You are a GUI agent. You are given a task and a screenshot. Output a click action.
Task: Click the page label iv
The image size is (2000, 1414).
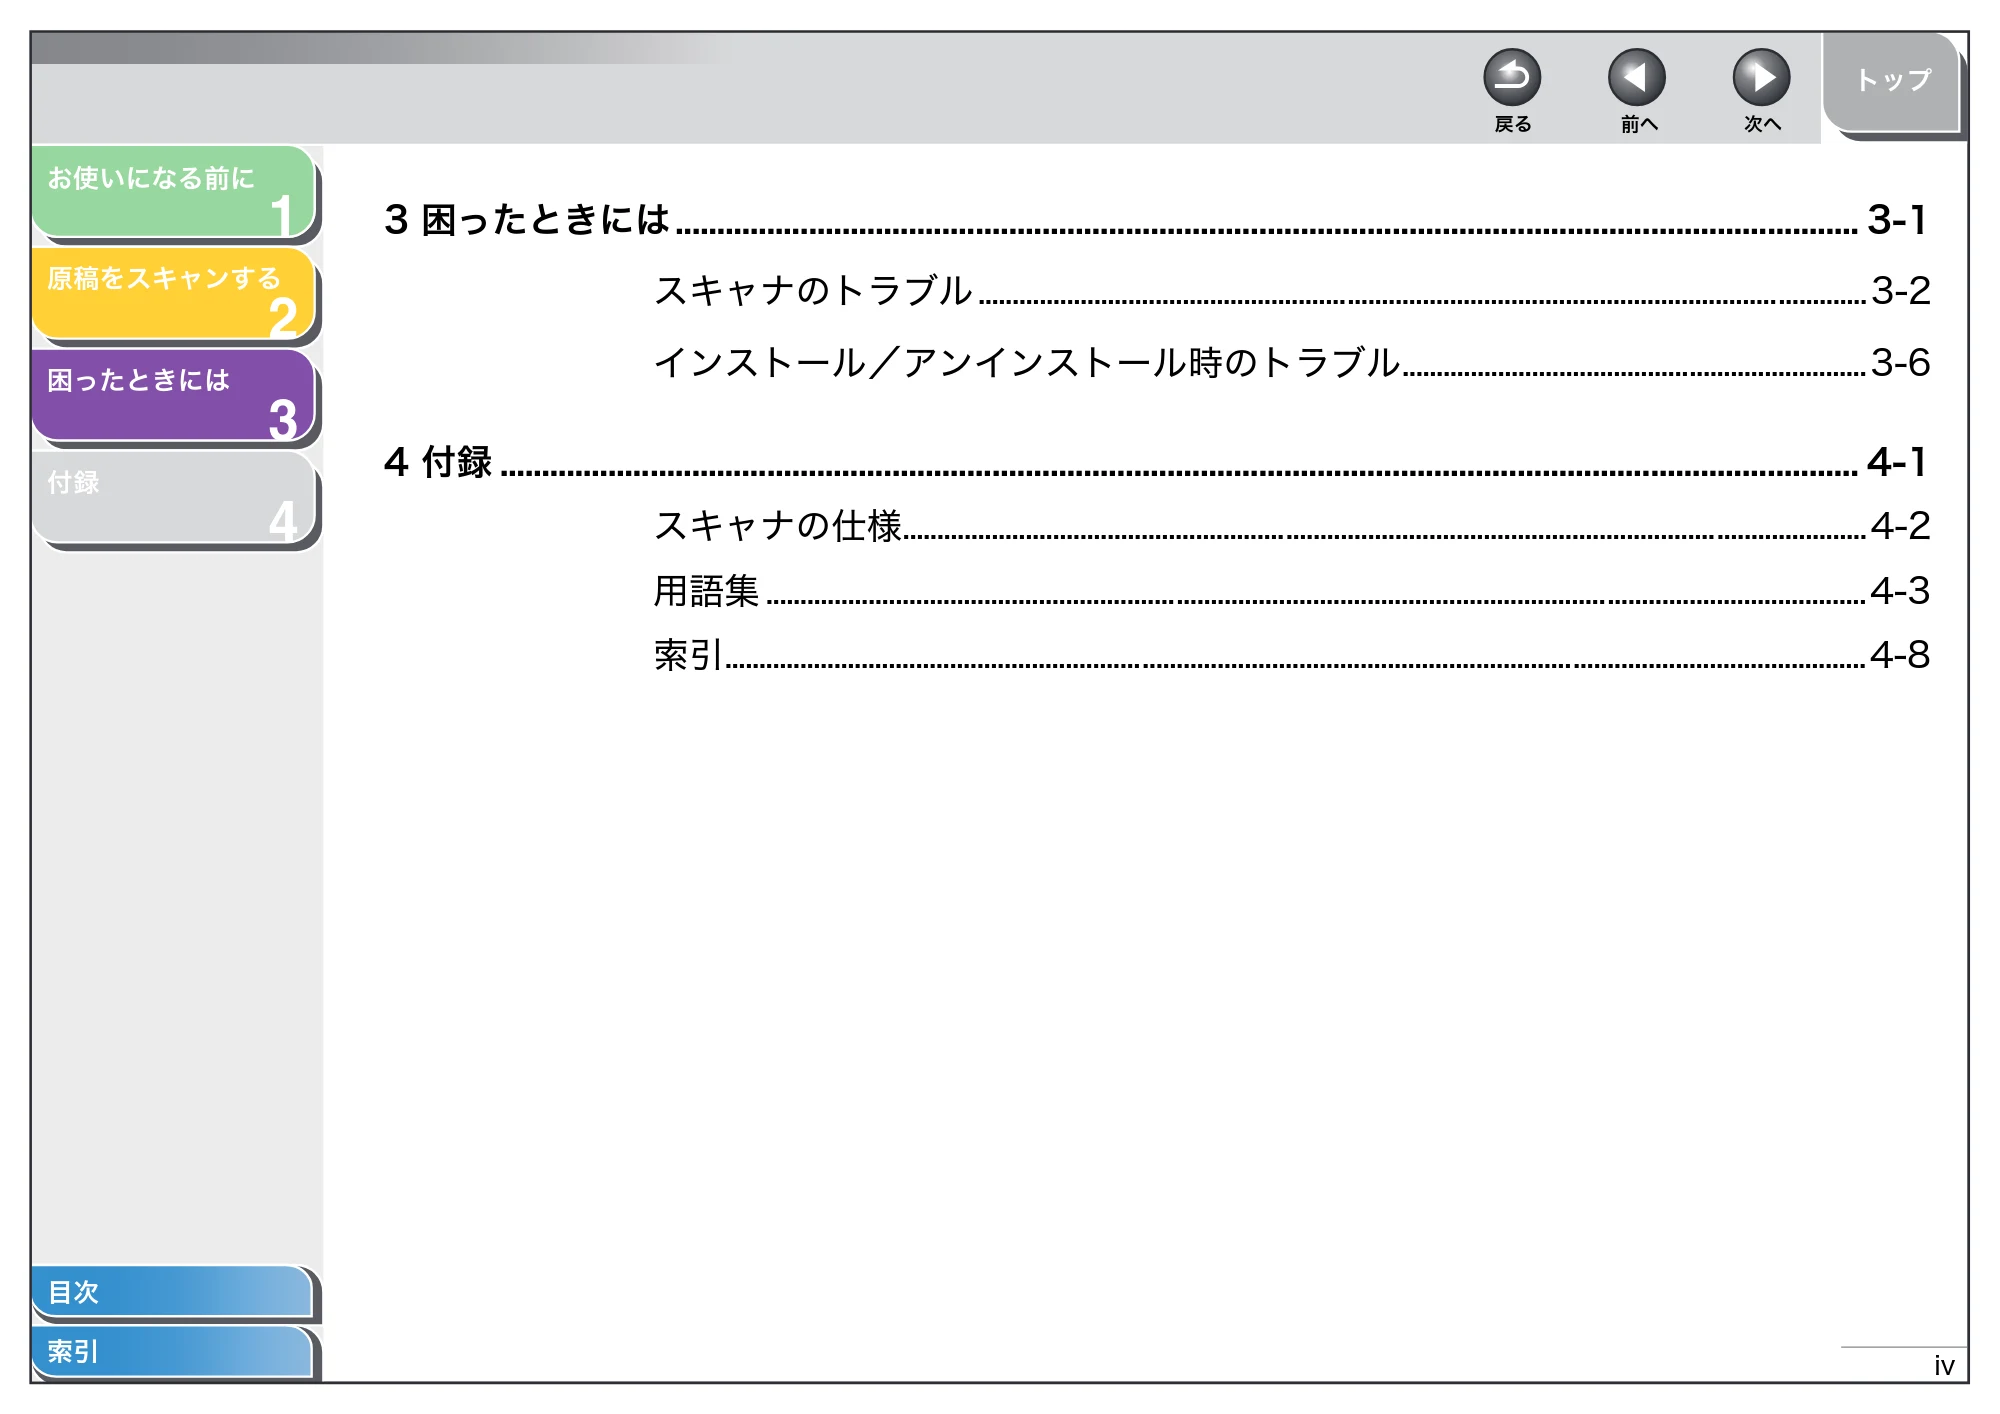coord(1943,1366)
